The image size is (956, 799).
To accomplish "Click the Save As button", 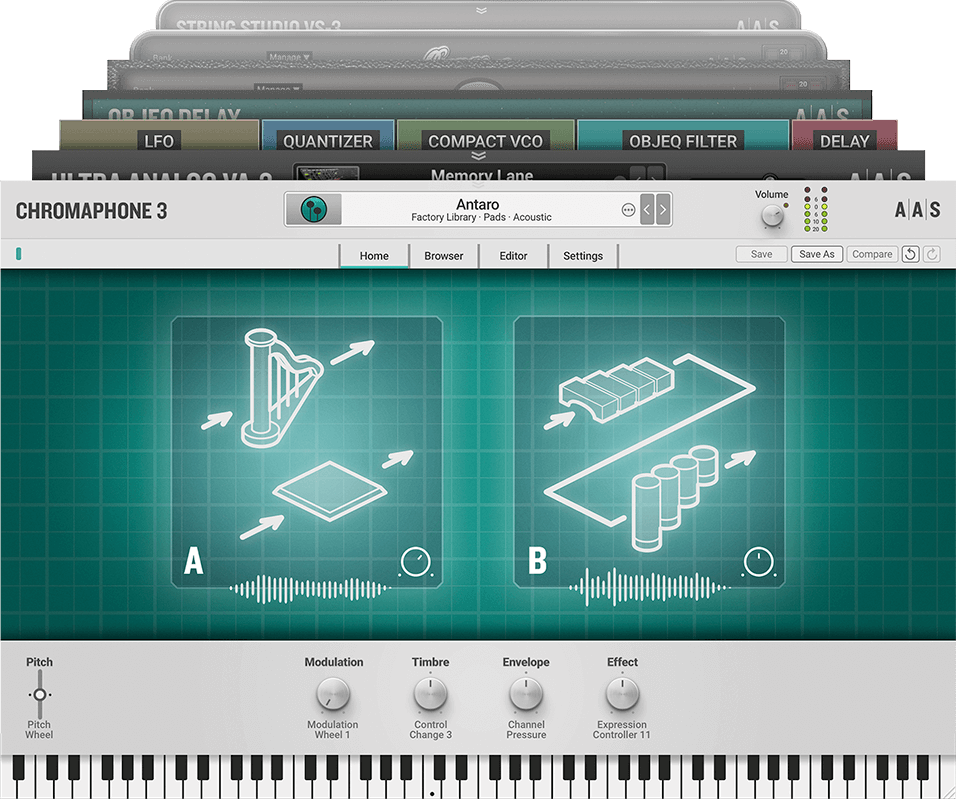I will (816, 255).
